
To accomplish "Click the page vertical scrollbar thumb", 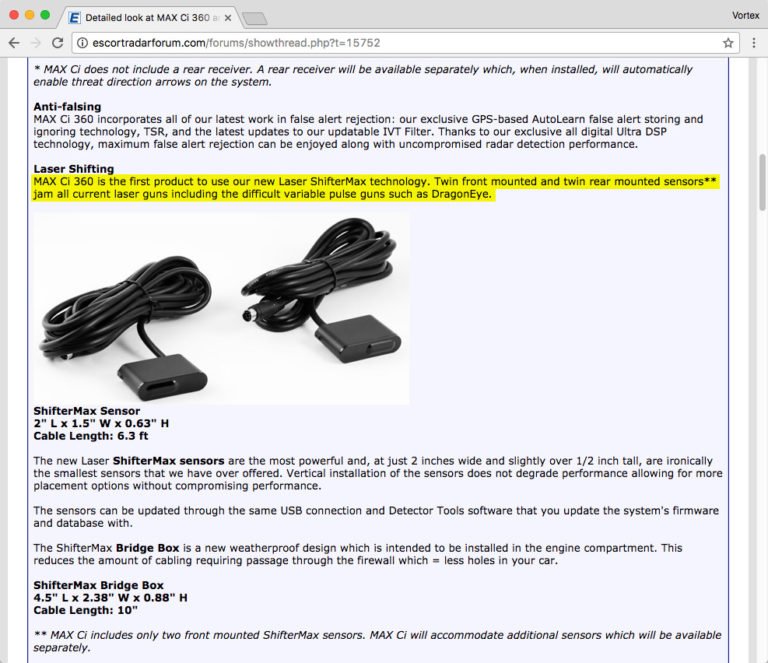I will (762, 182).
